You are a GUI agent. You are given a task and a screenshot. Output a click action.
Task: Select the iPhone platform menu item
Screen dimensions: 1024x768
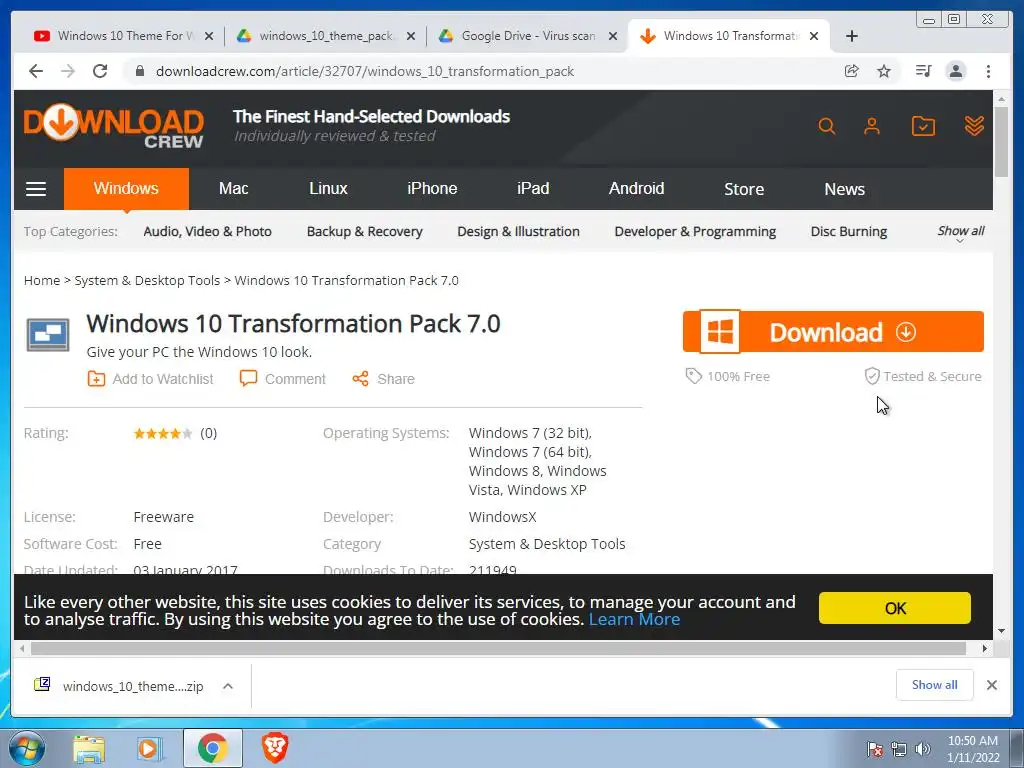[432, 189]
